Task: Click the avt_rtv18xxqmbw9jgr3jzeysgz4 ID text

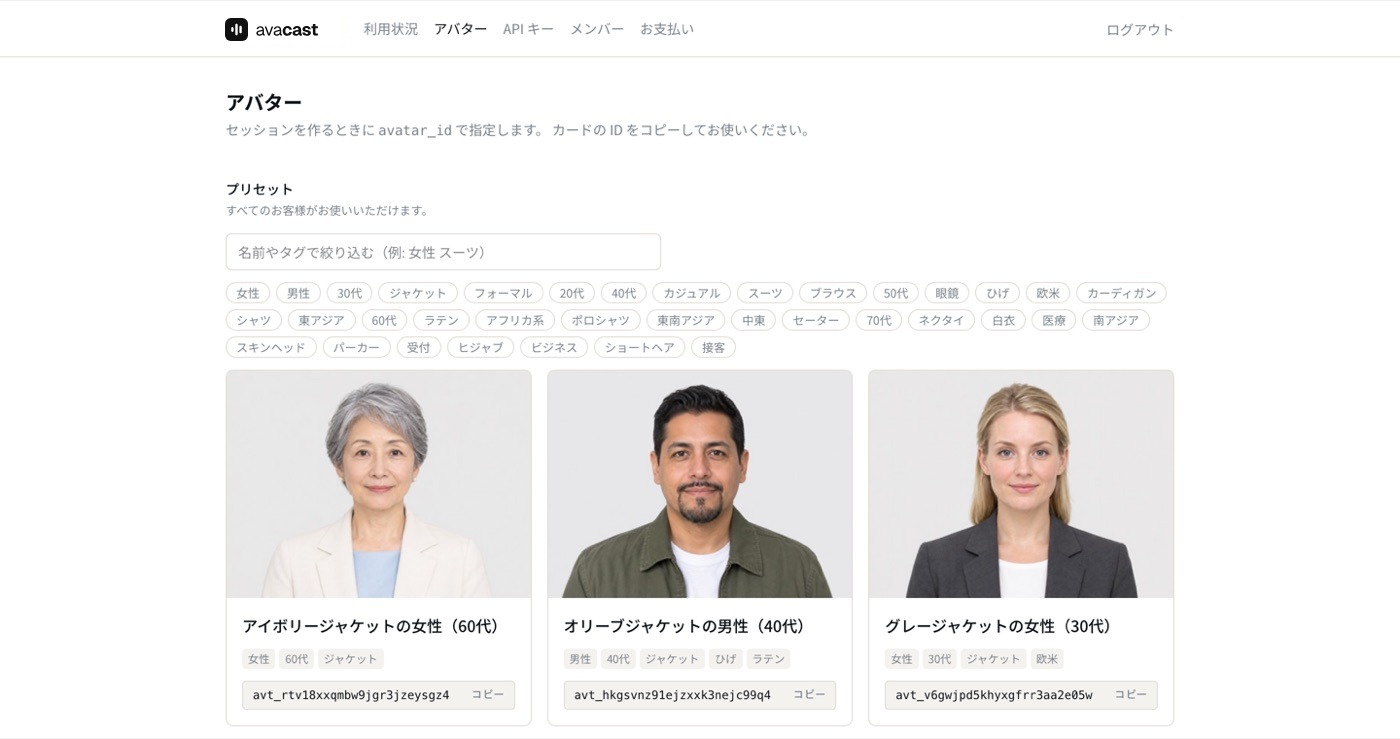Action: (351, 695)
